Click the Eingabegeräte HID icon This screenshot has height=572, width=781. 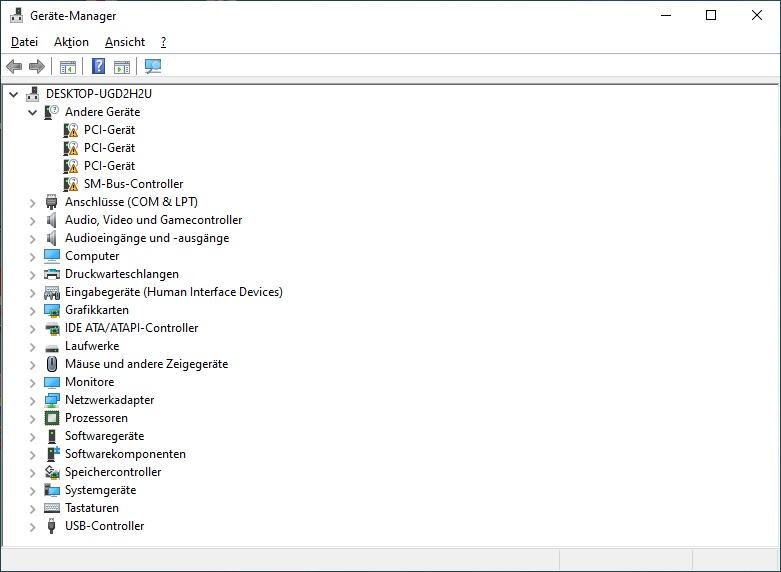pyautogui.click(x=52, y=292)
